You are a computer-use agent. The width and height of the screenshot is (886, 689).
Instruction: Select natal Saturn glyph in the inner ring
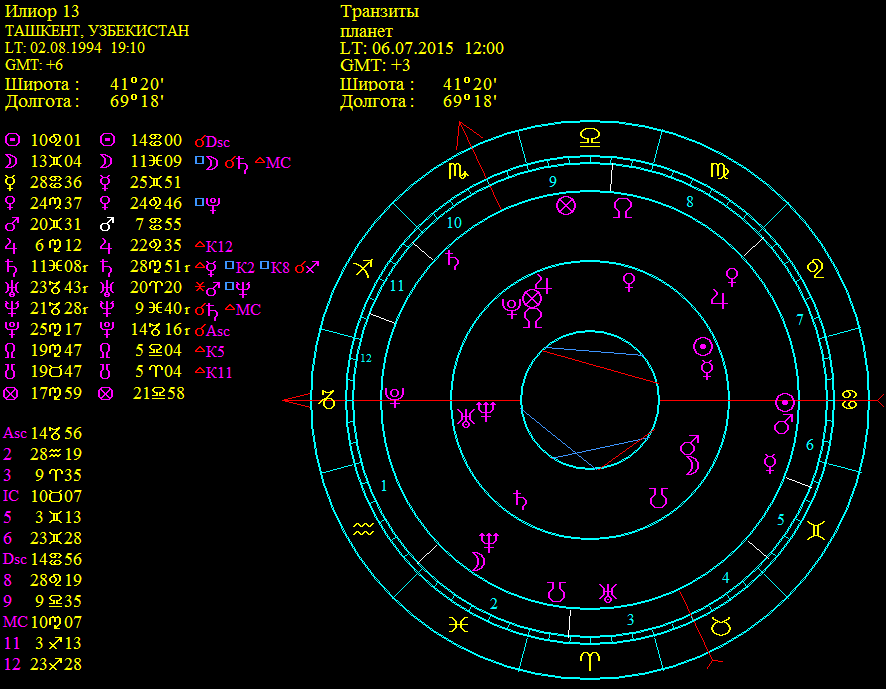coord(520,499)
